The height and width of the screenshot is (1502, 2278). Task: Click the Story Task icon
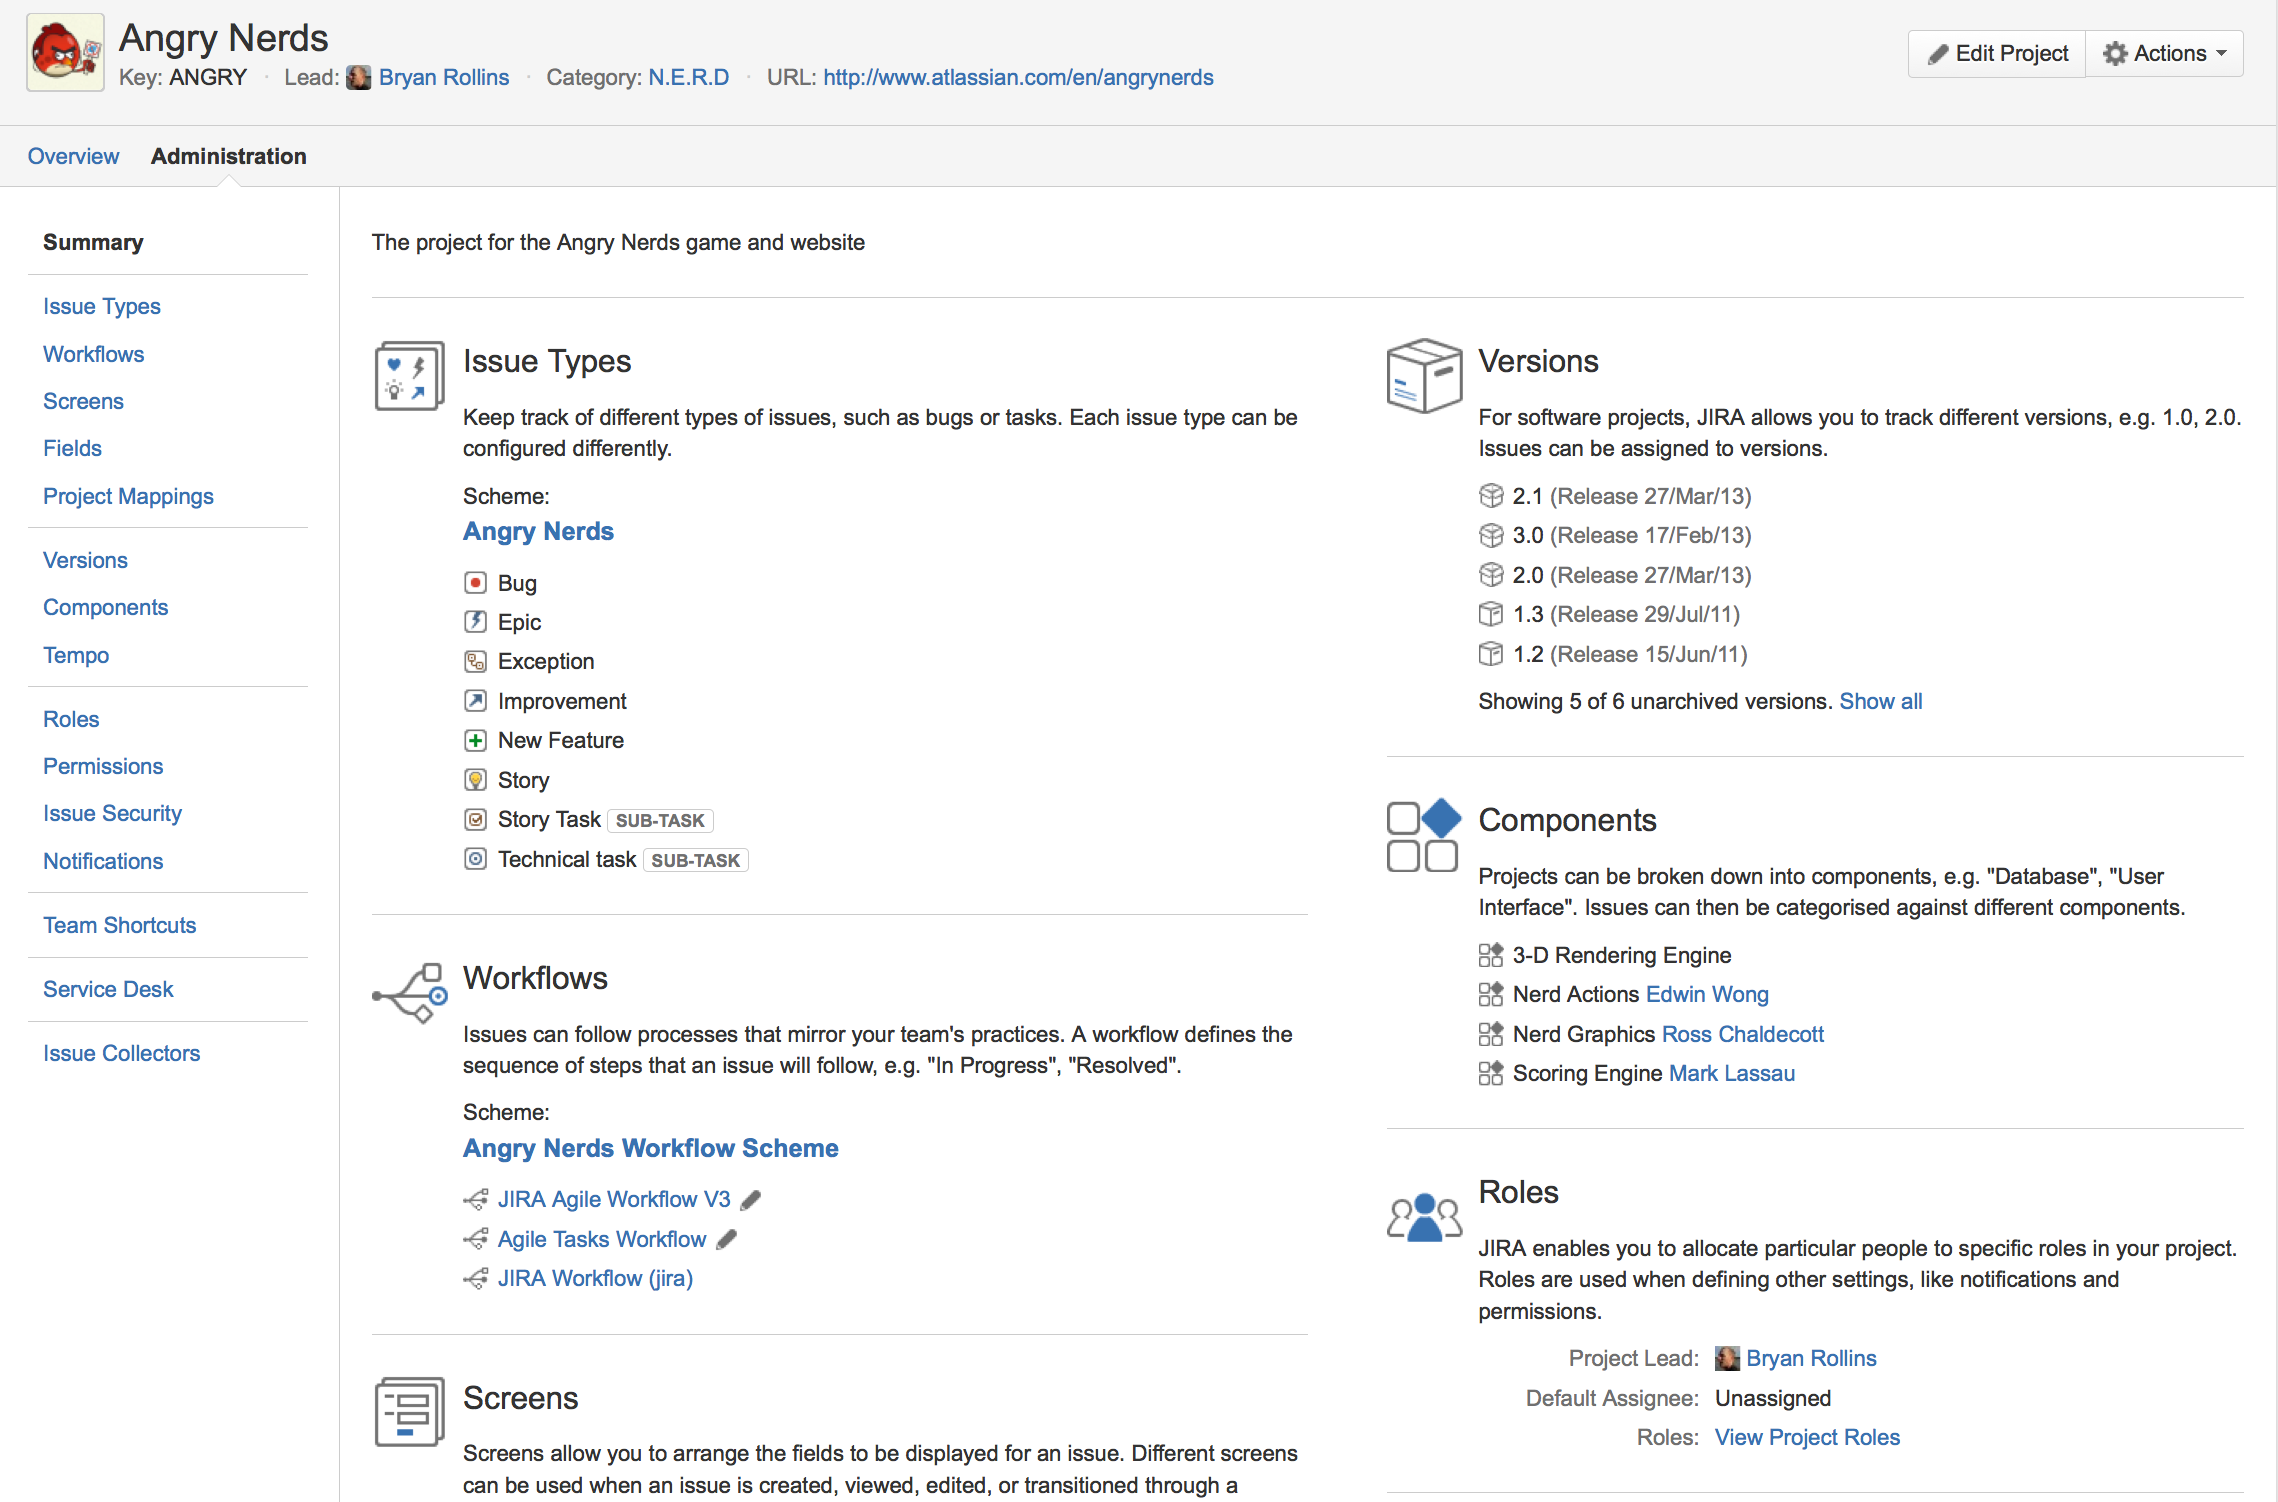click(x=476, y=819)
